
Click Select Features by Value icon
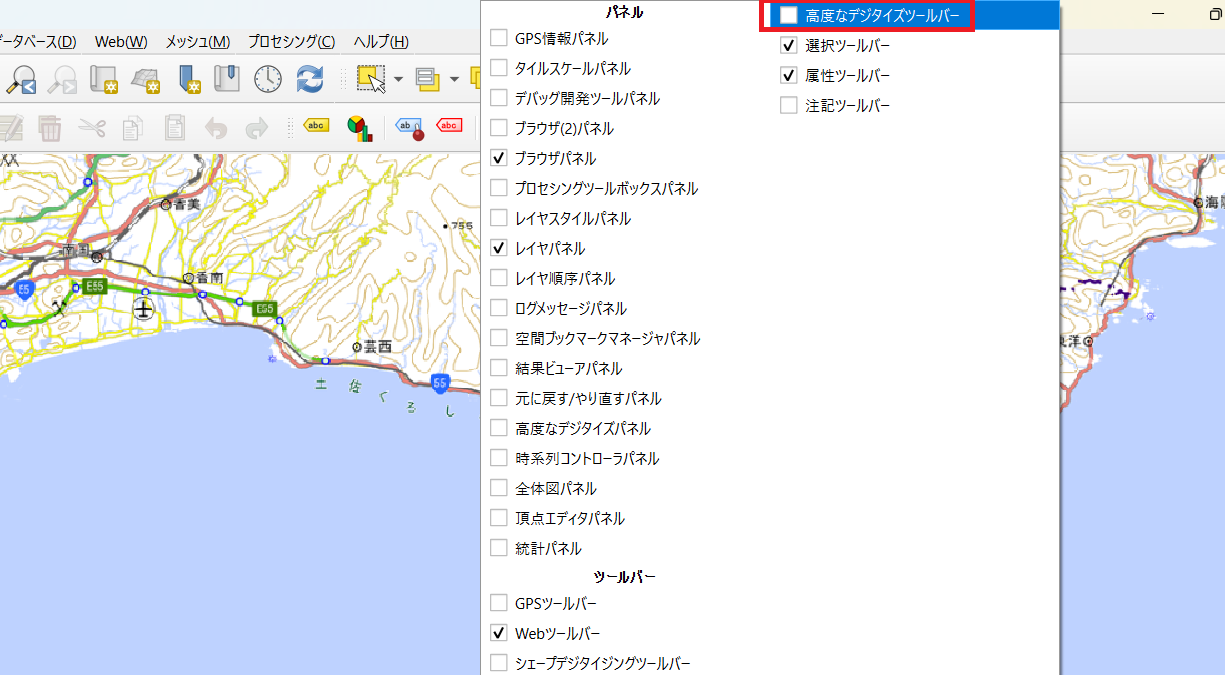428,78
